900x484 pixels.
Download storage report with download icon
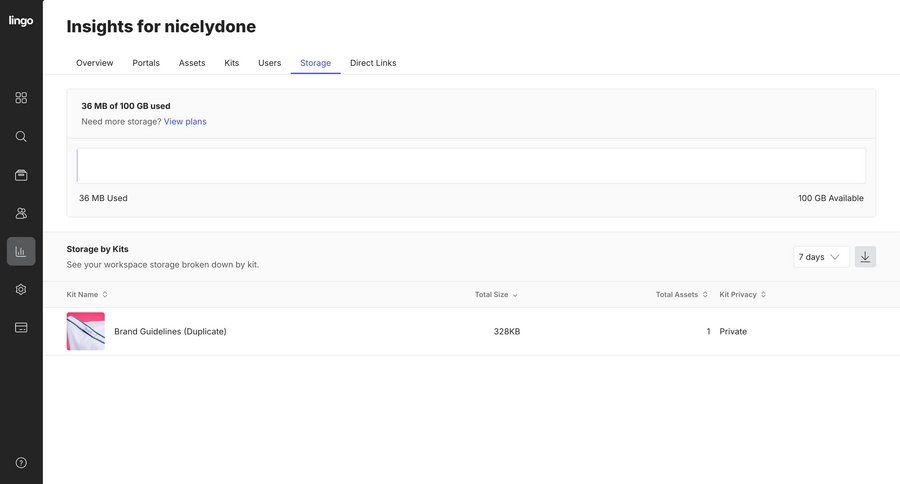pyautogui.click(x=865, y=257)
